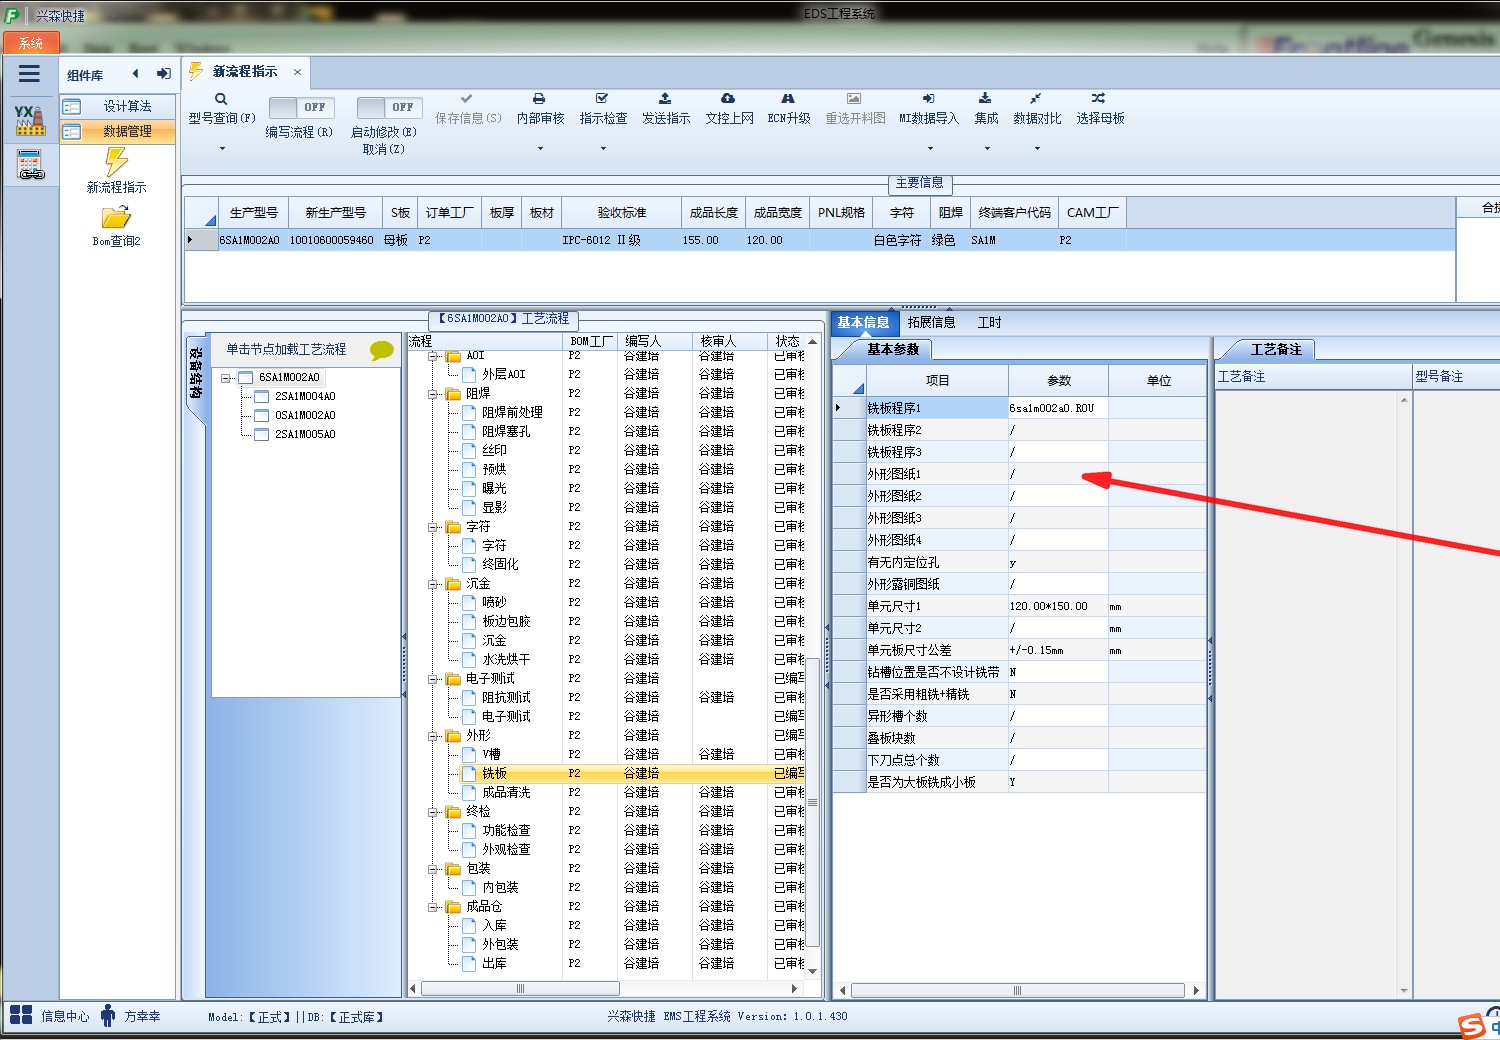Screen dimensions: 1500x1040
Task: Open 信息中心 windows icon in status bar
Action: pyautogui.click(x=21, y=1015)
